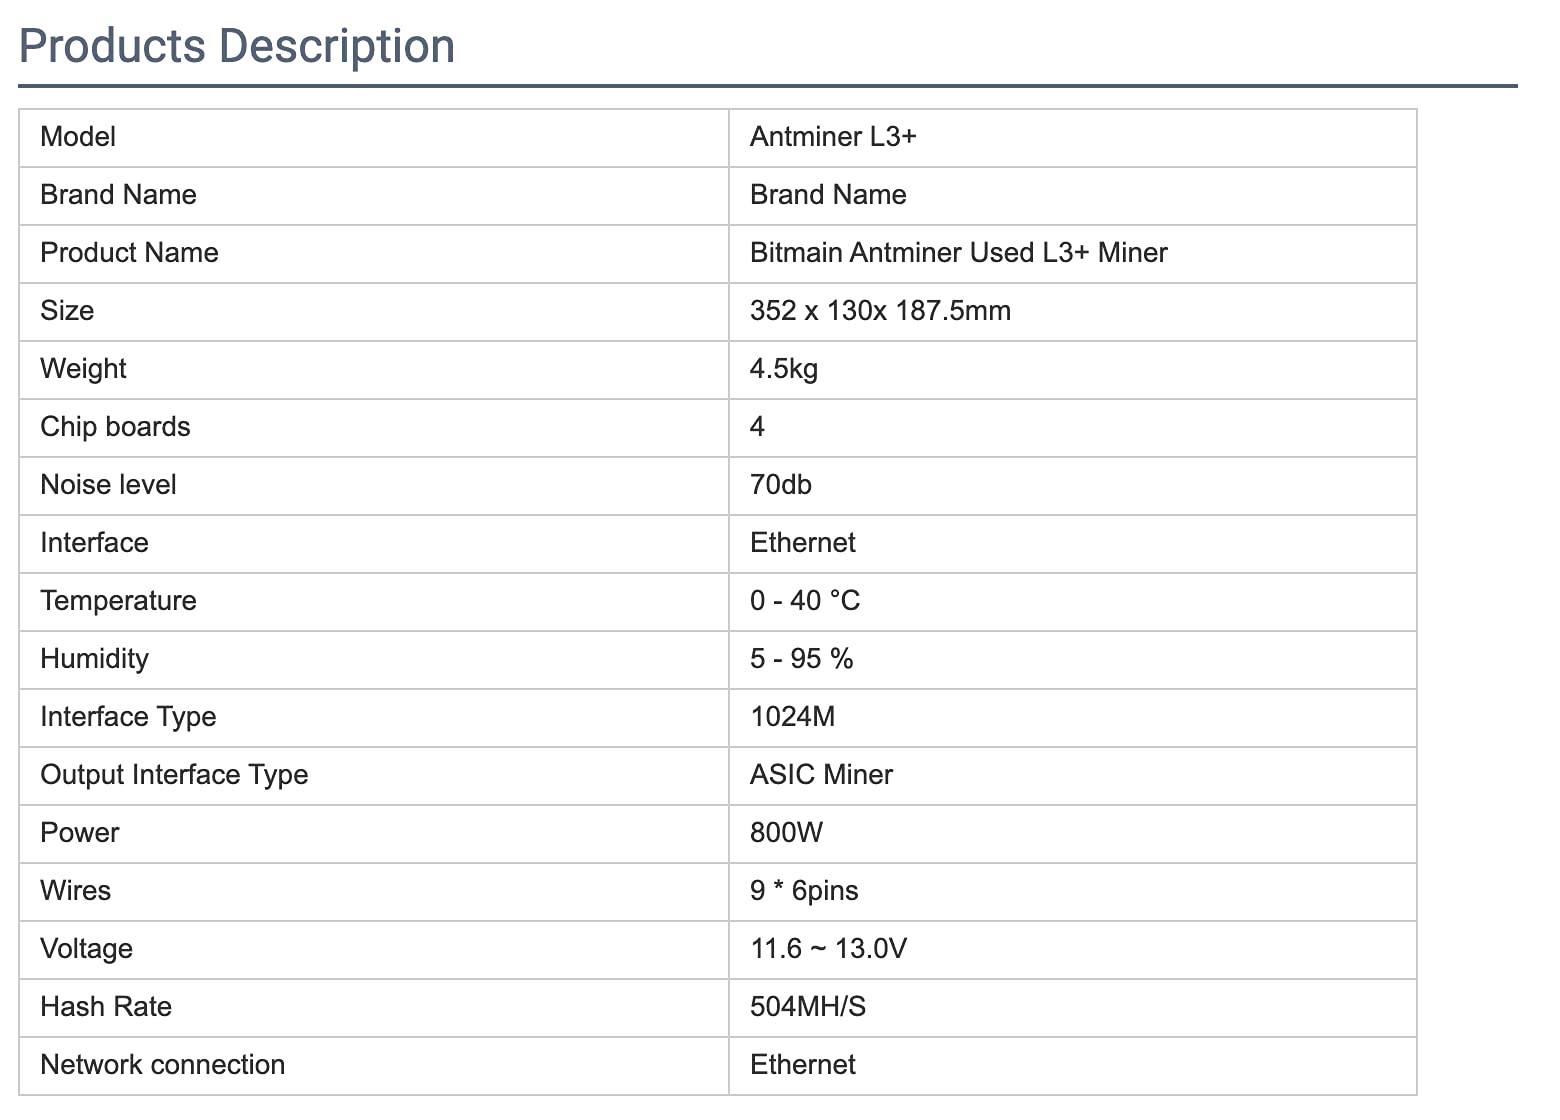
Task: Select the "5 - 95 %" humidity value
Action: pos(801,659)
